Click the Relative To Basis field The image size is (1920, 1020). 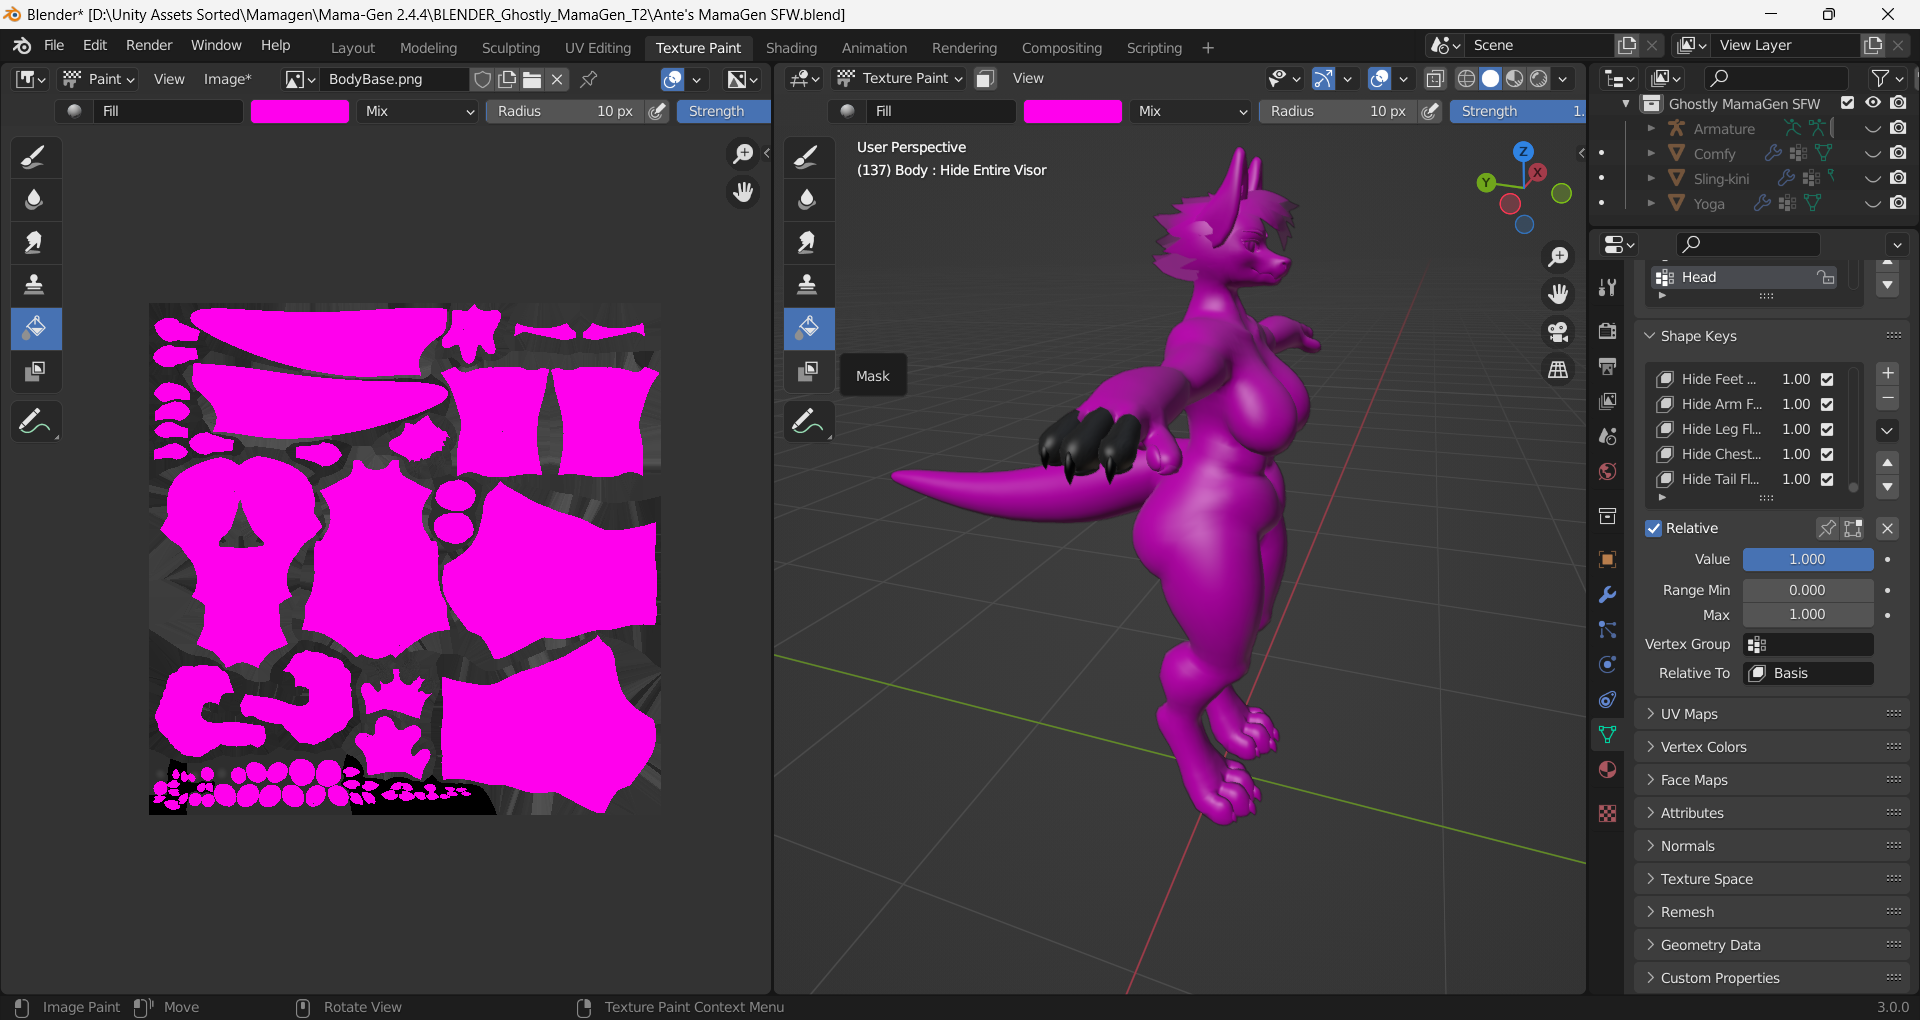click(1808, 673)
